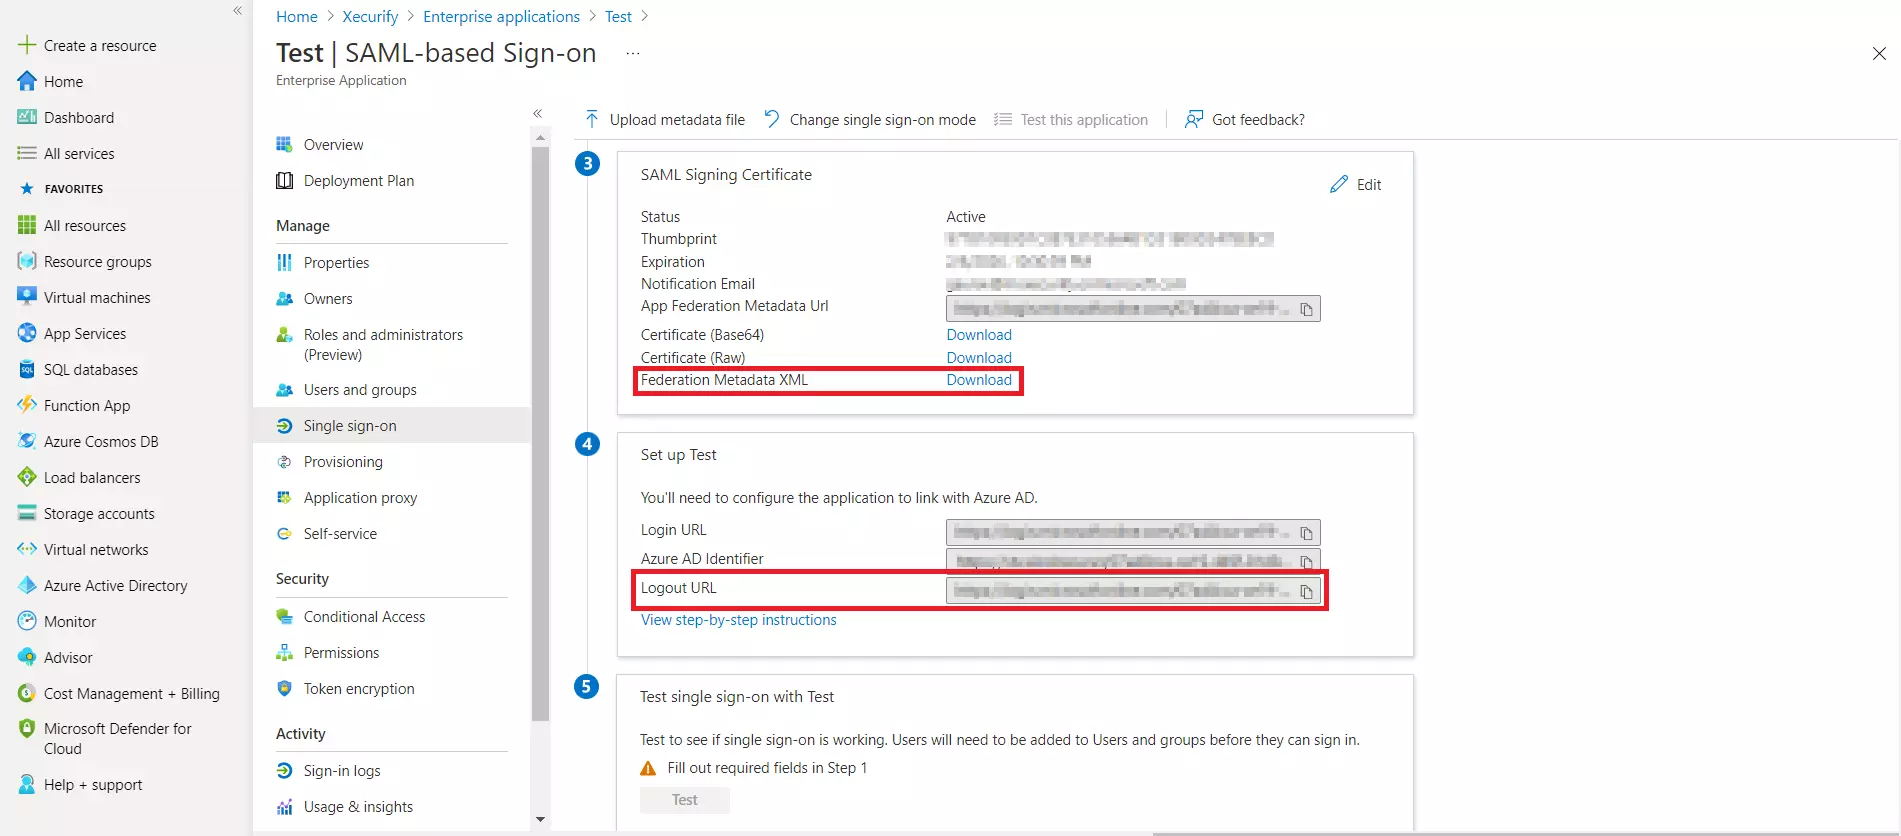Open the more options ellipsis next to title
The image size is (1901, 836).
coord(633,53)
